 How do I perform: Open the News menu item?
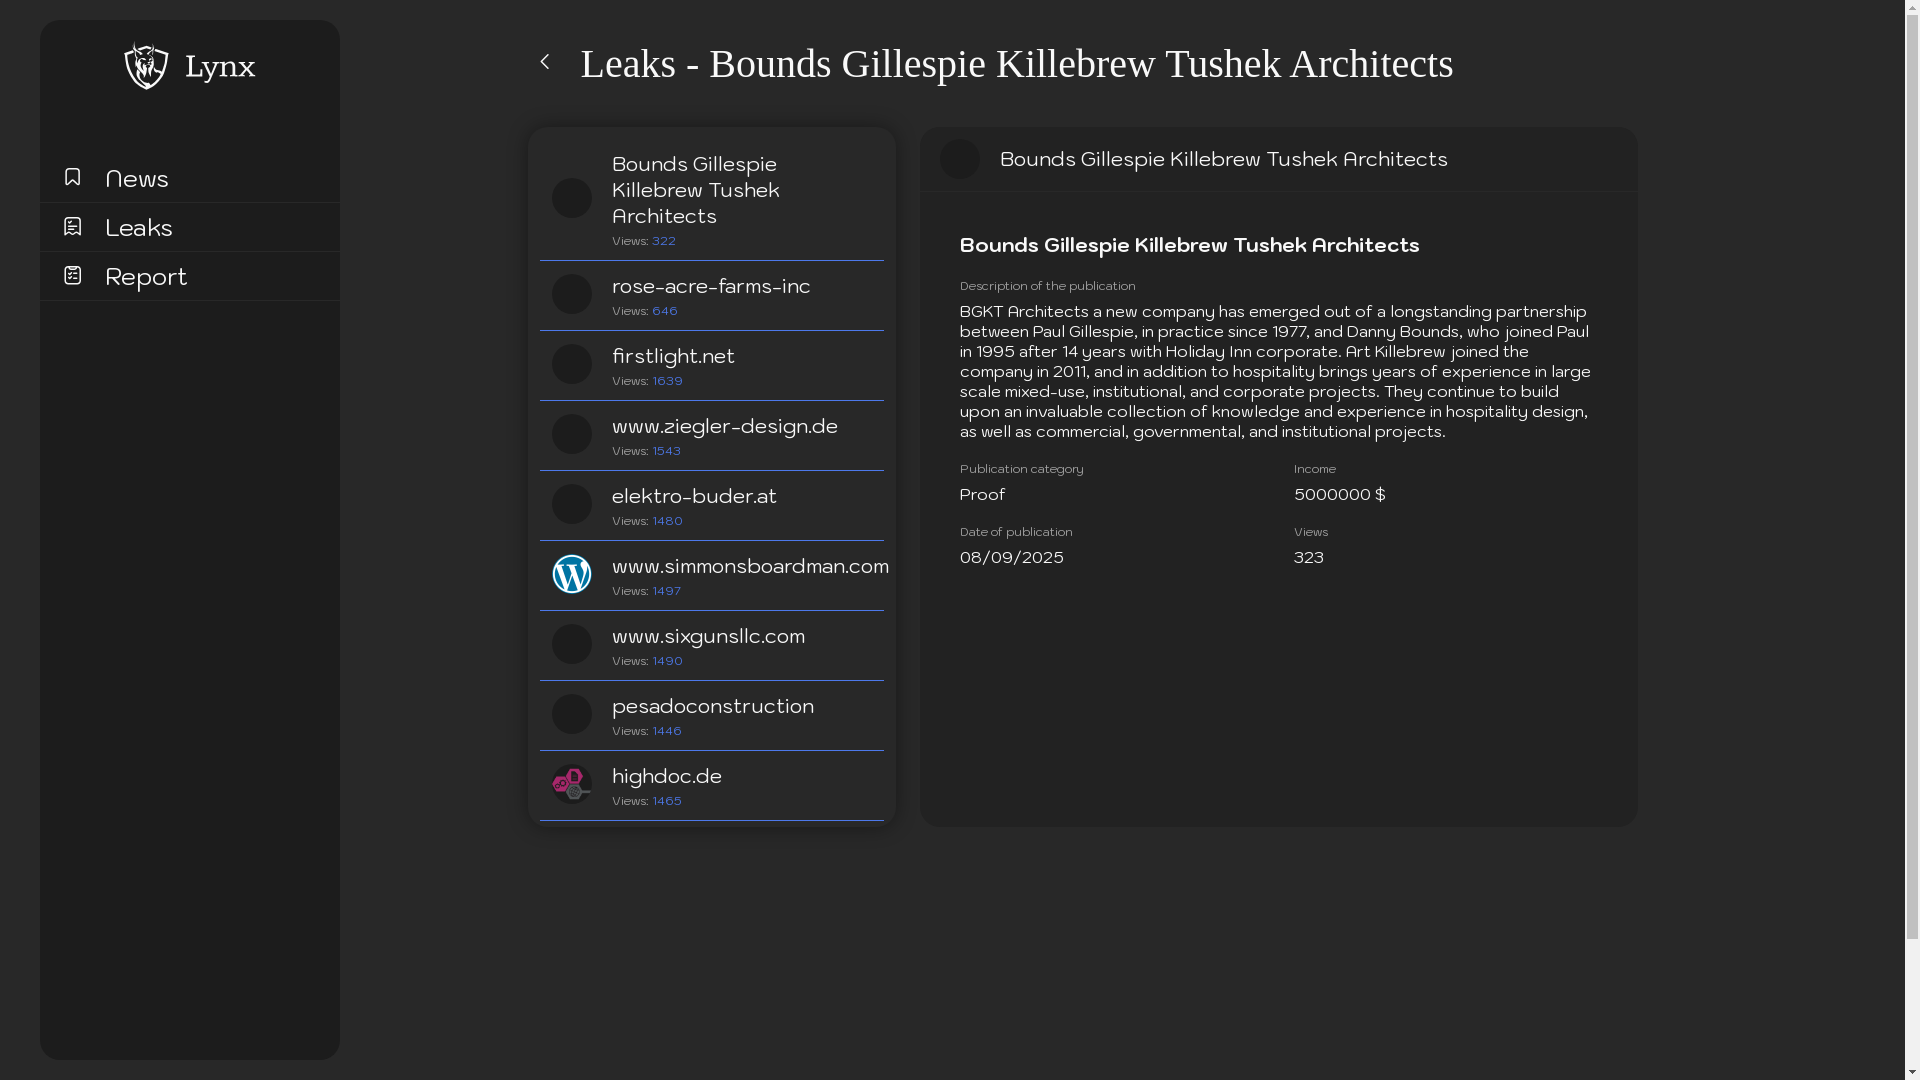(x=137, y=178)
